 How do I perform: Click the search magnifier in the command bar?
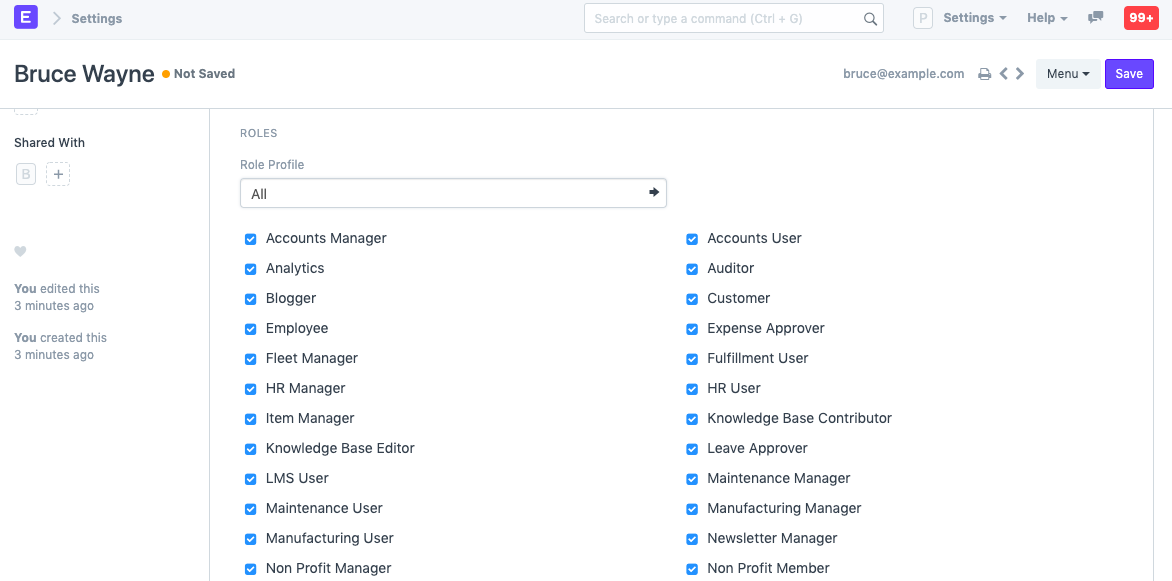[869, 18]
